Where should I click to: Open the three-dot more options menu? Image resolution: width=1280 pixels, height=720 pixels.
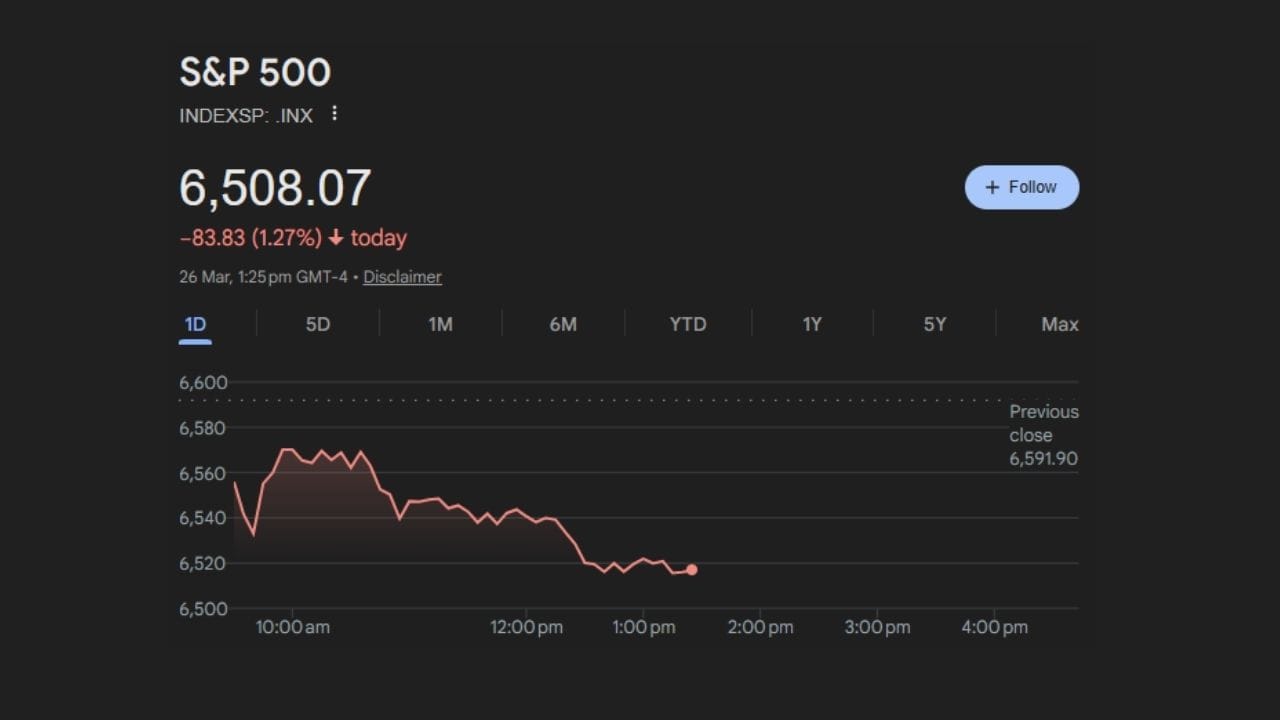click(335, 114)
